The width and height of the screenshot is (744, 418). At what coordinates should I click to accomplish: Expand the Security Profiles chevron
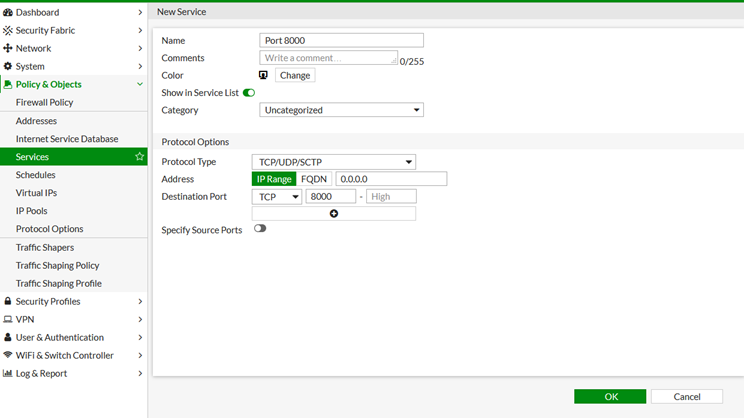tap(140, 301)
